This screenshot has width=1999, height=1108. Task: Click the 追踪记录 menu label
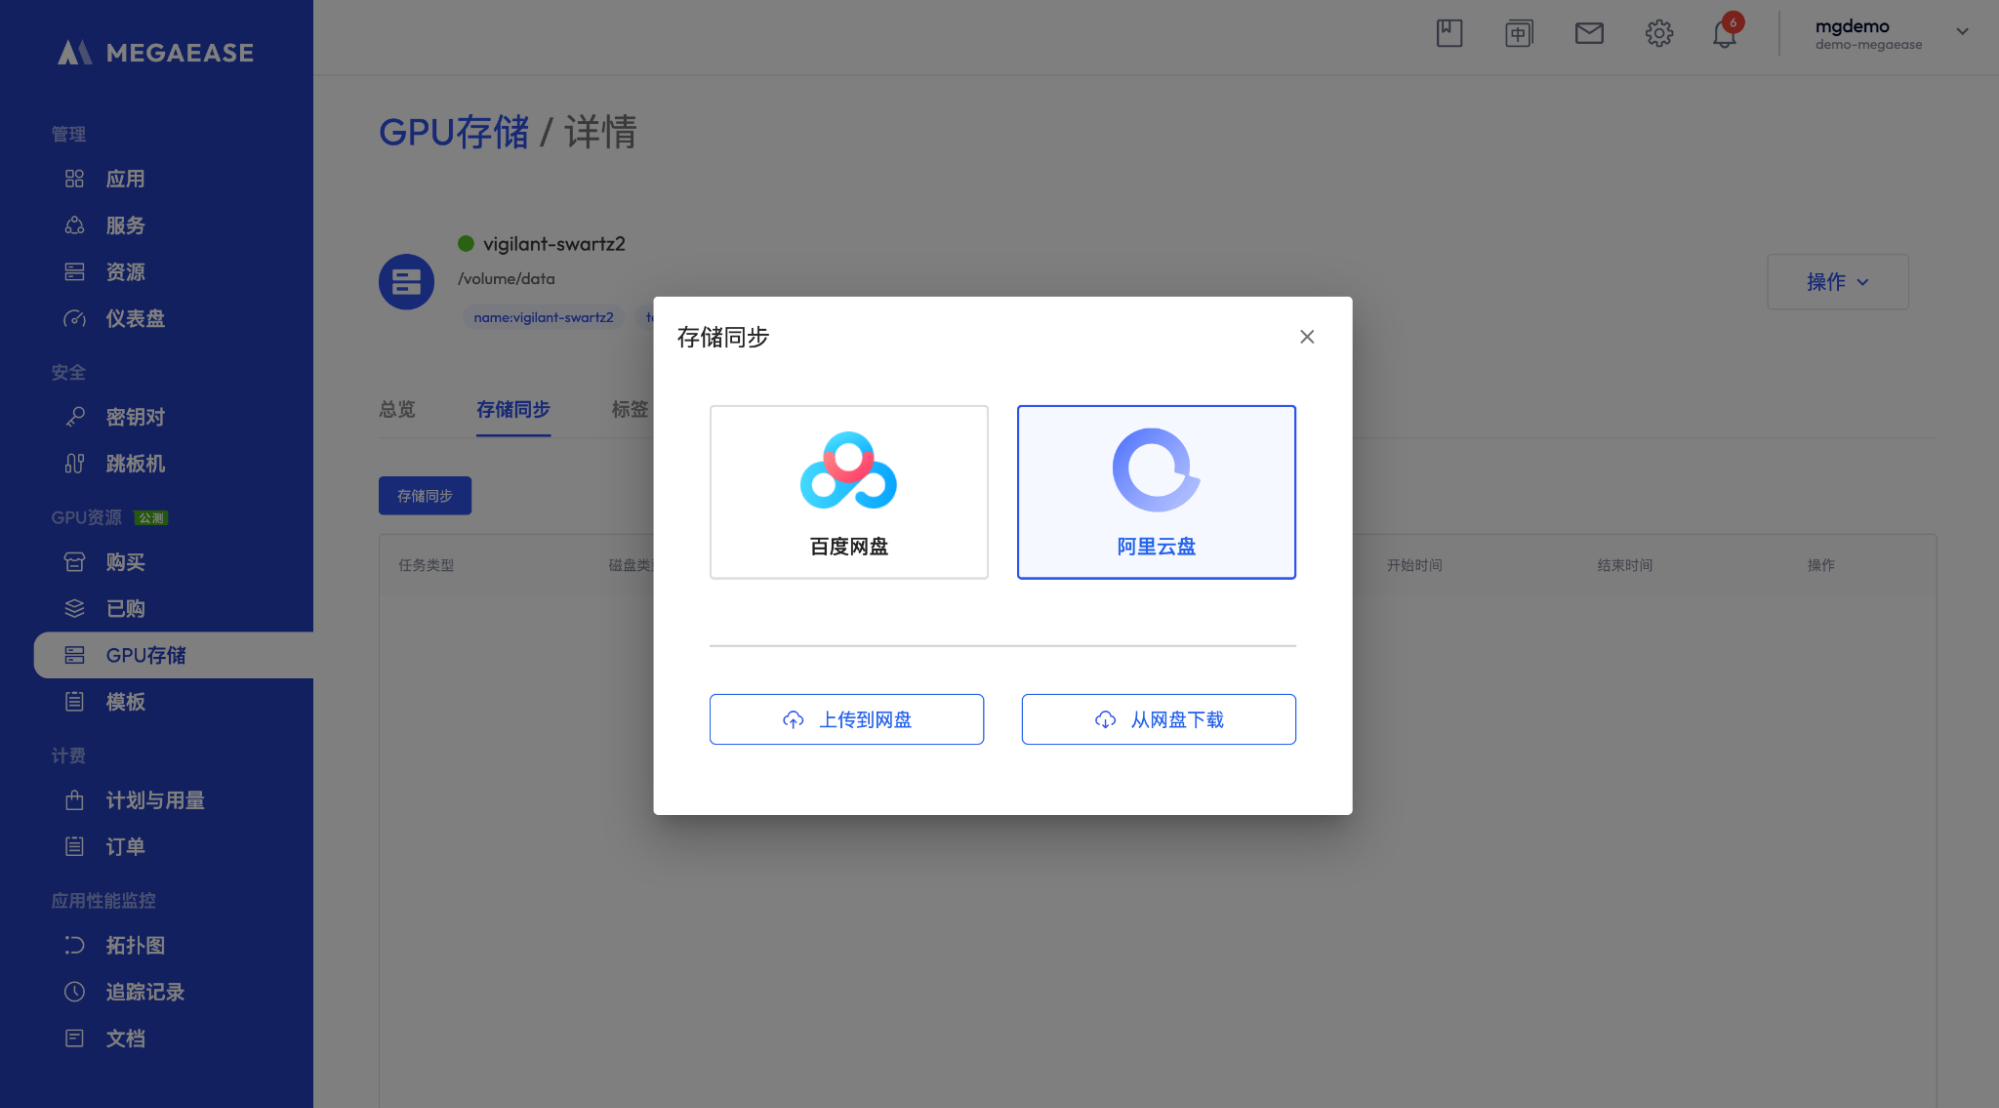coord(146,992)
